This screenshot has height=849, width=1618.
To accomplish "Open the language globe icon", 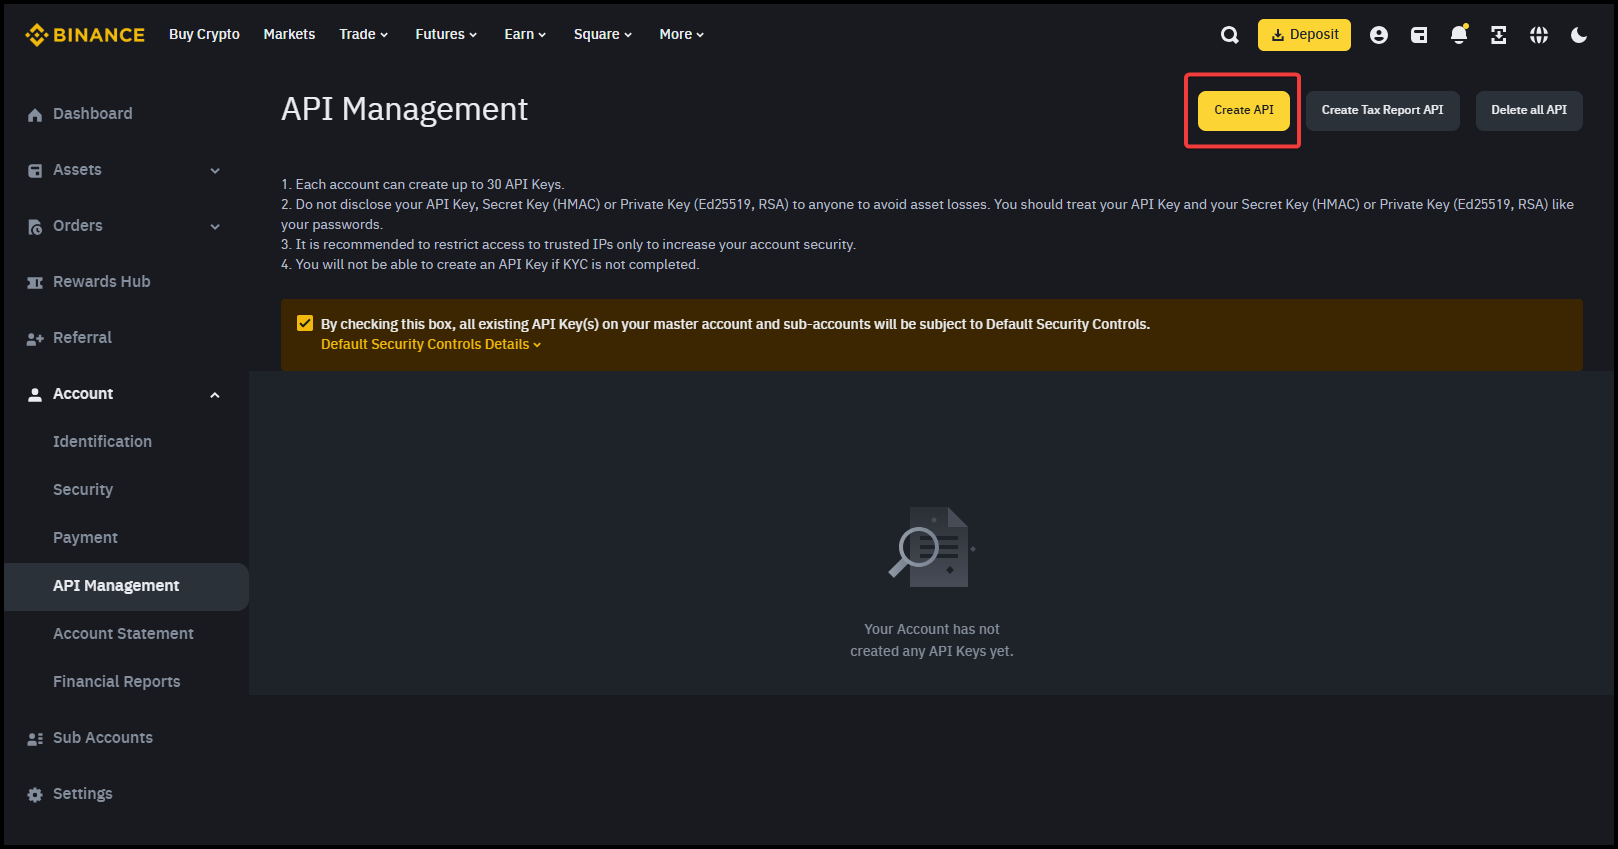I will tap(1538, 35).
